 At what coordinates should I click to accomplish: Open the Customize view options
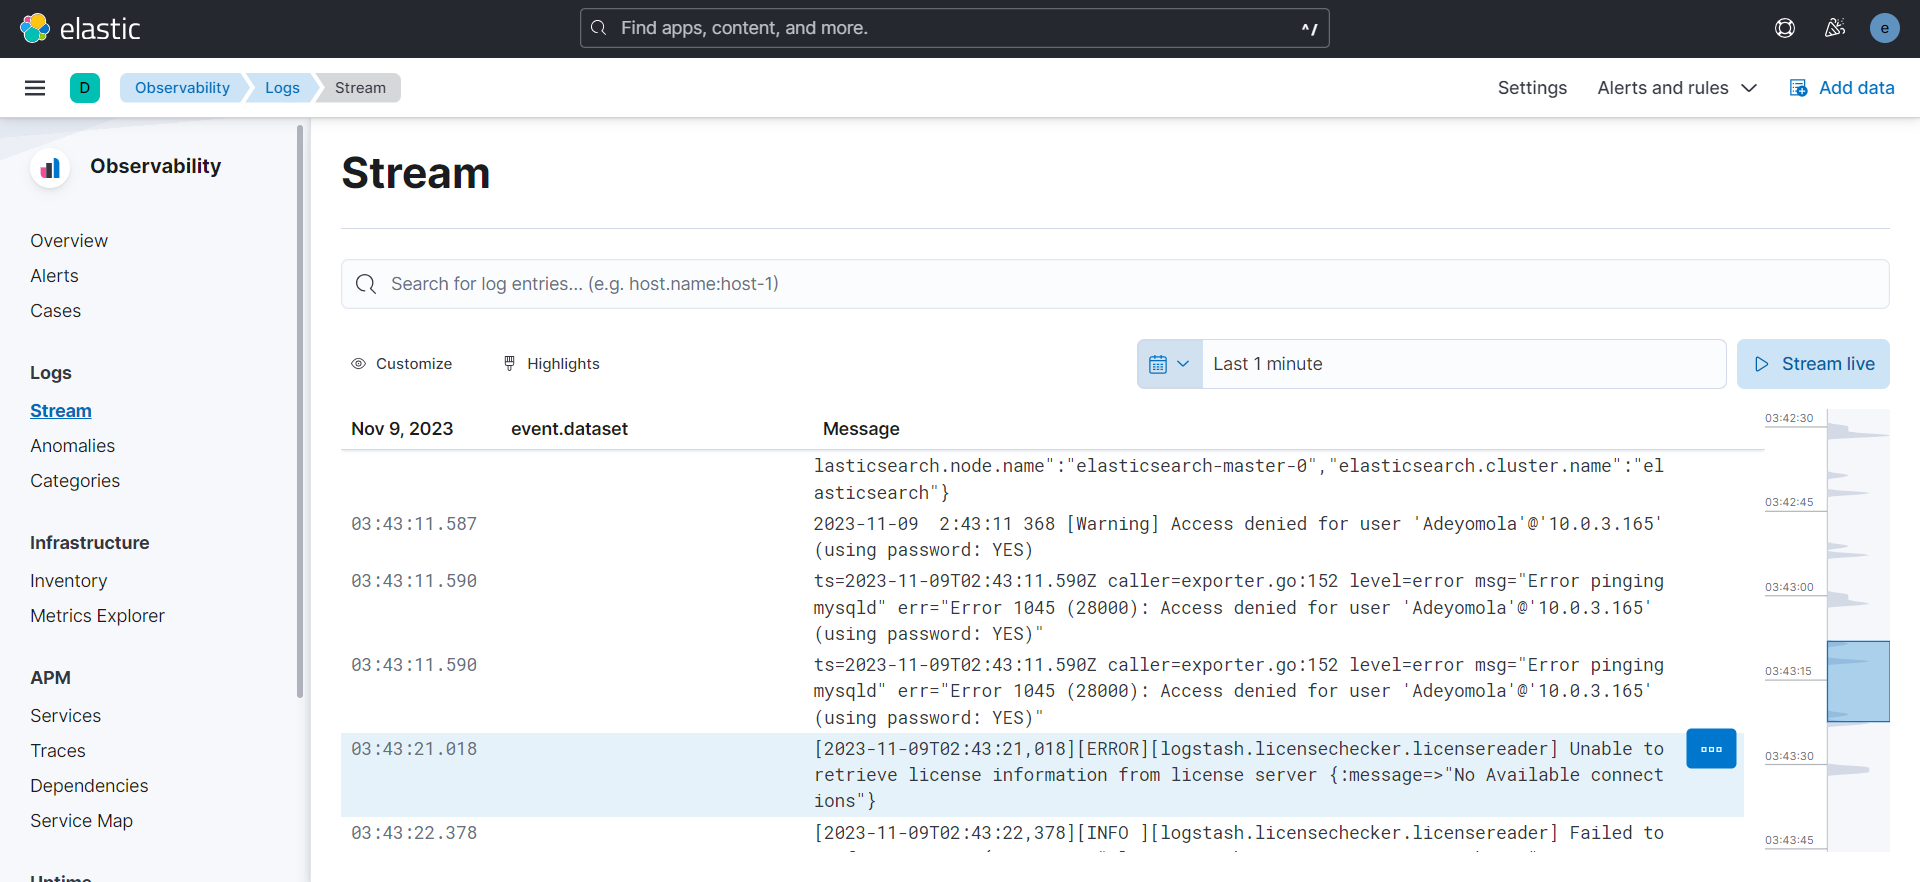[401, 364]
